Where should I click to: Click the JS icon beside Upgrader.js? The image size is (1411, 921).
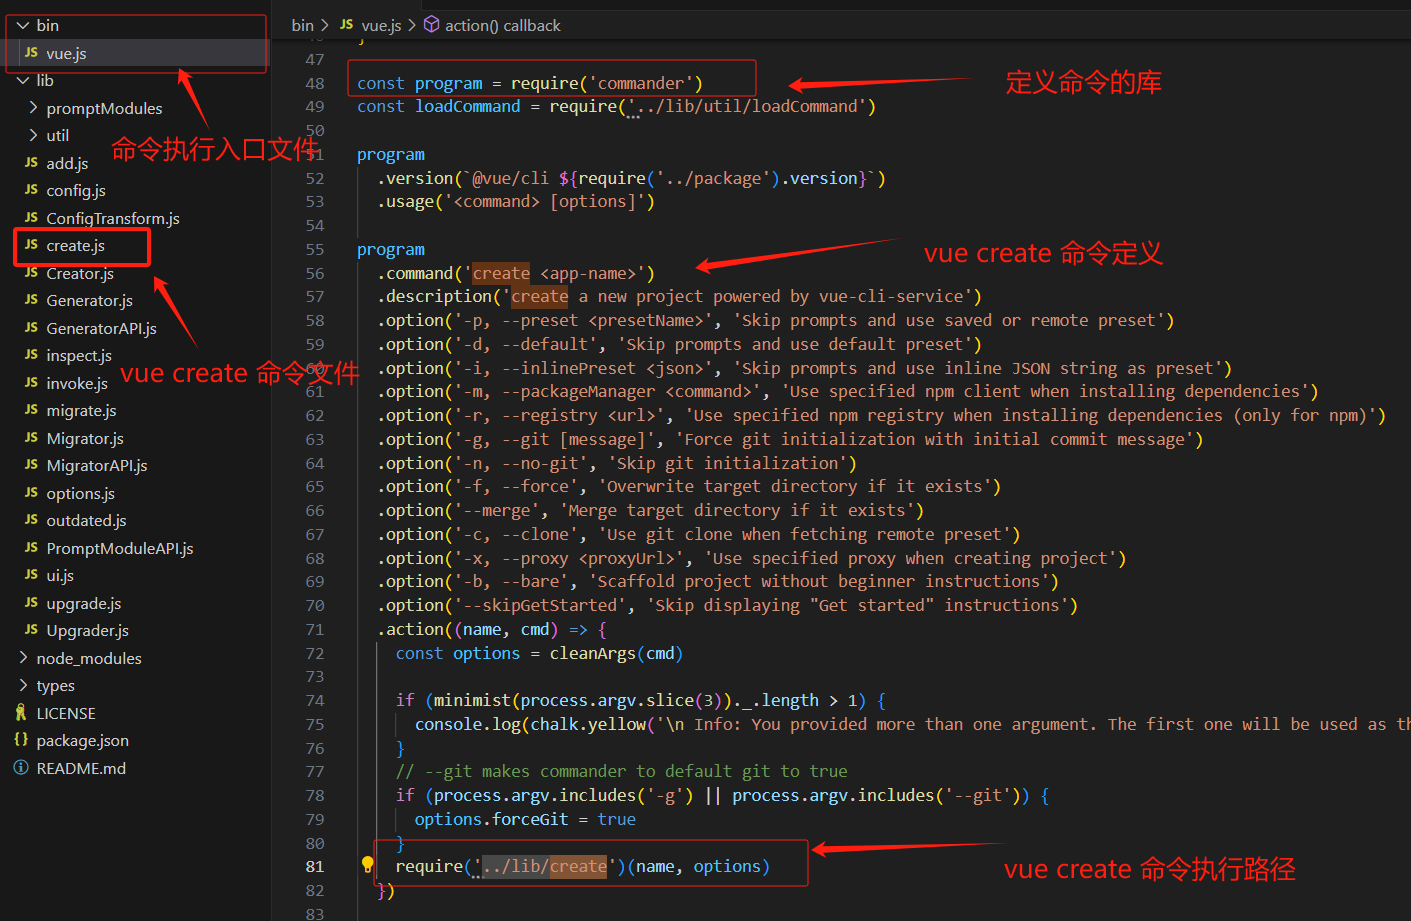pos(31,630)
